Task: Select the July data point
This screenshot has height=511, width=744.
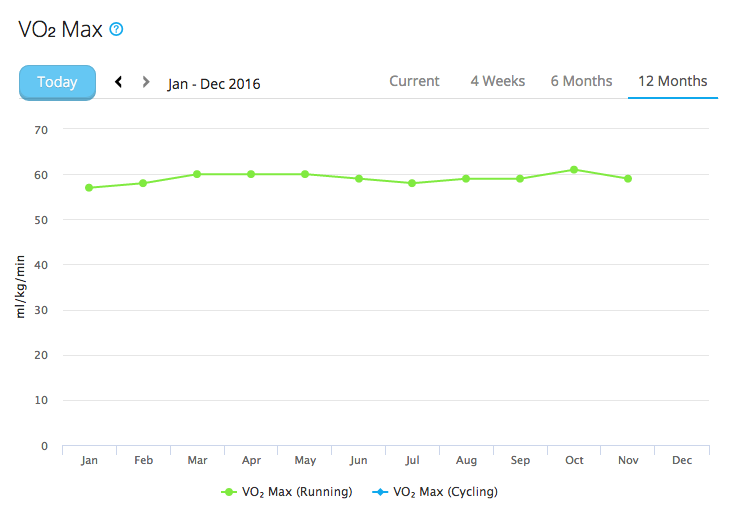Action: tap(412, 183)
